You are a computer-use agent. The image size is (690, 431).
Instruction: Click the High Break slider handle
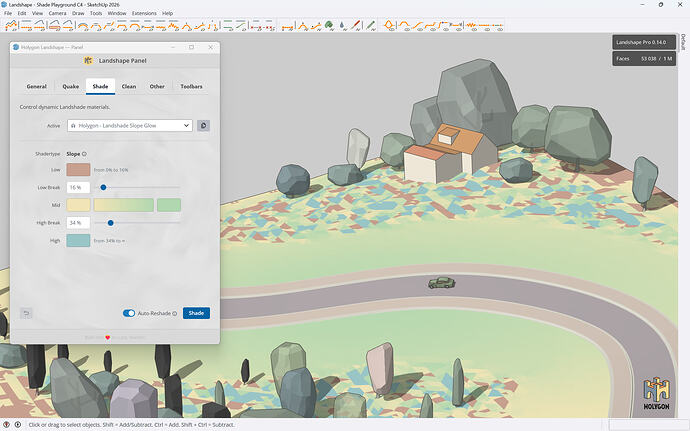click(111, 223)
